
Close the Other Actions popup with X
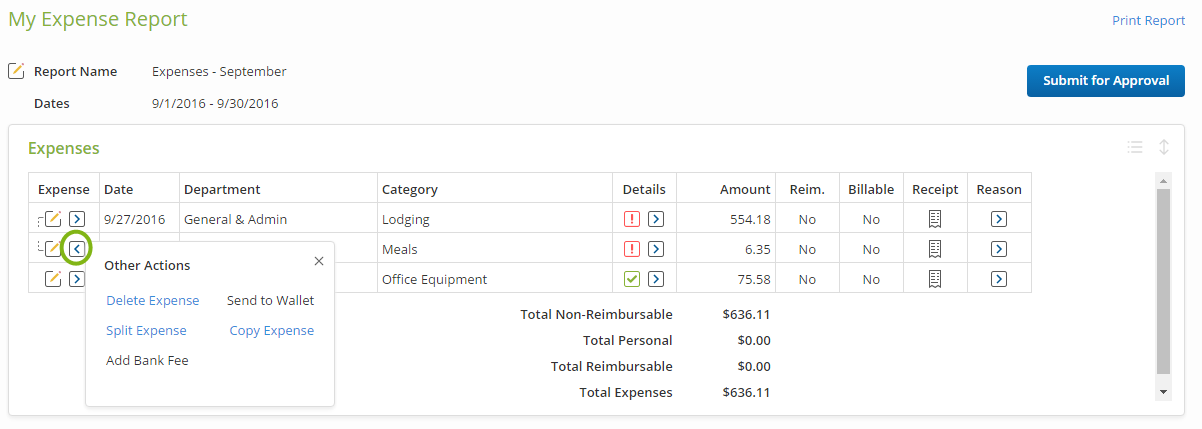coord(319,261)
